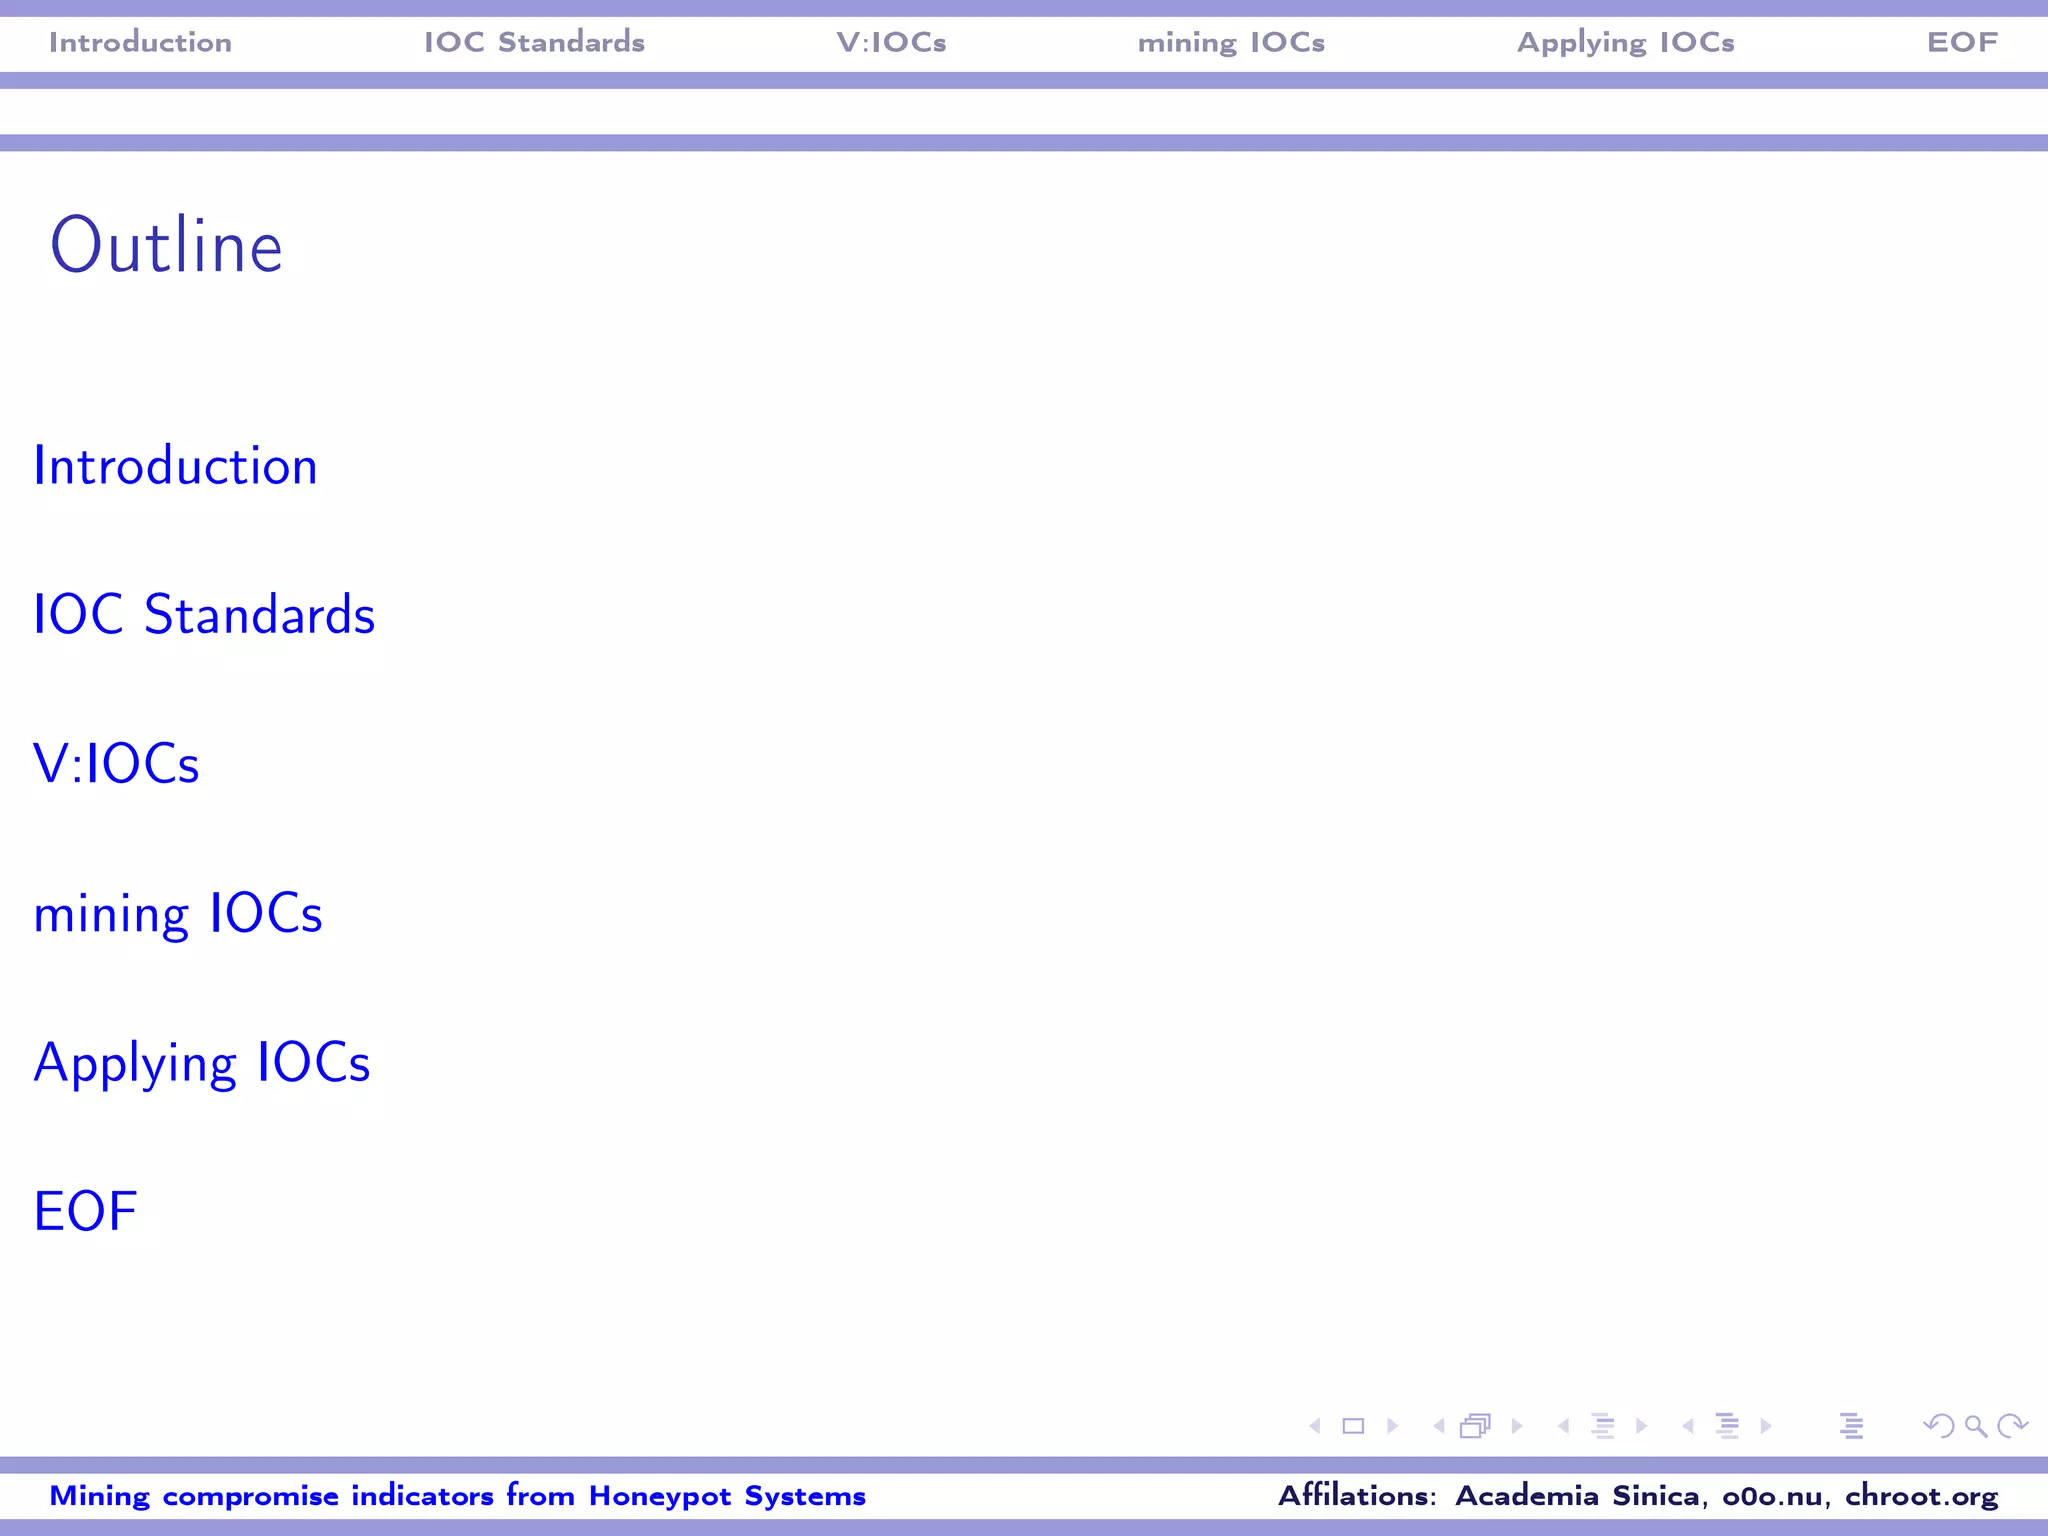Click the presentation appendix lines icon
Image resolution: width=2048 pixels, height=1536 pixels.
click(1851, 1426)
